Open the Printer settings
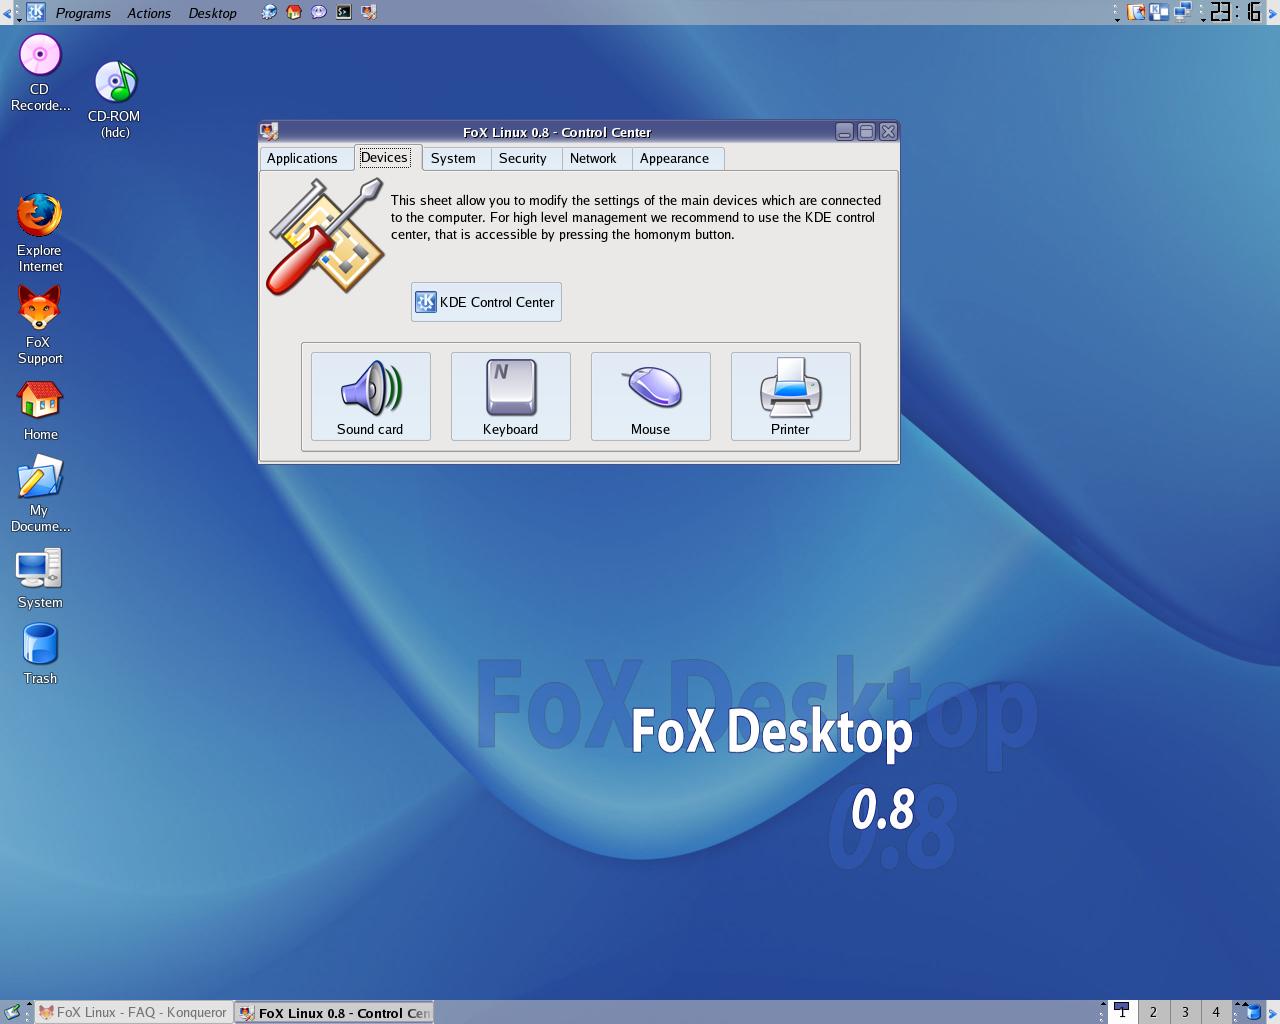This screenshot has width=1280, height=1024. click(790, 396)
